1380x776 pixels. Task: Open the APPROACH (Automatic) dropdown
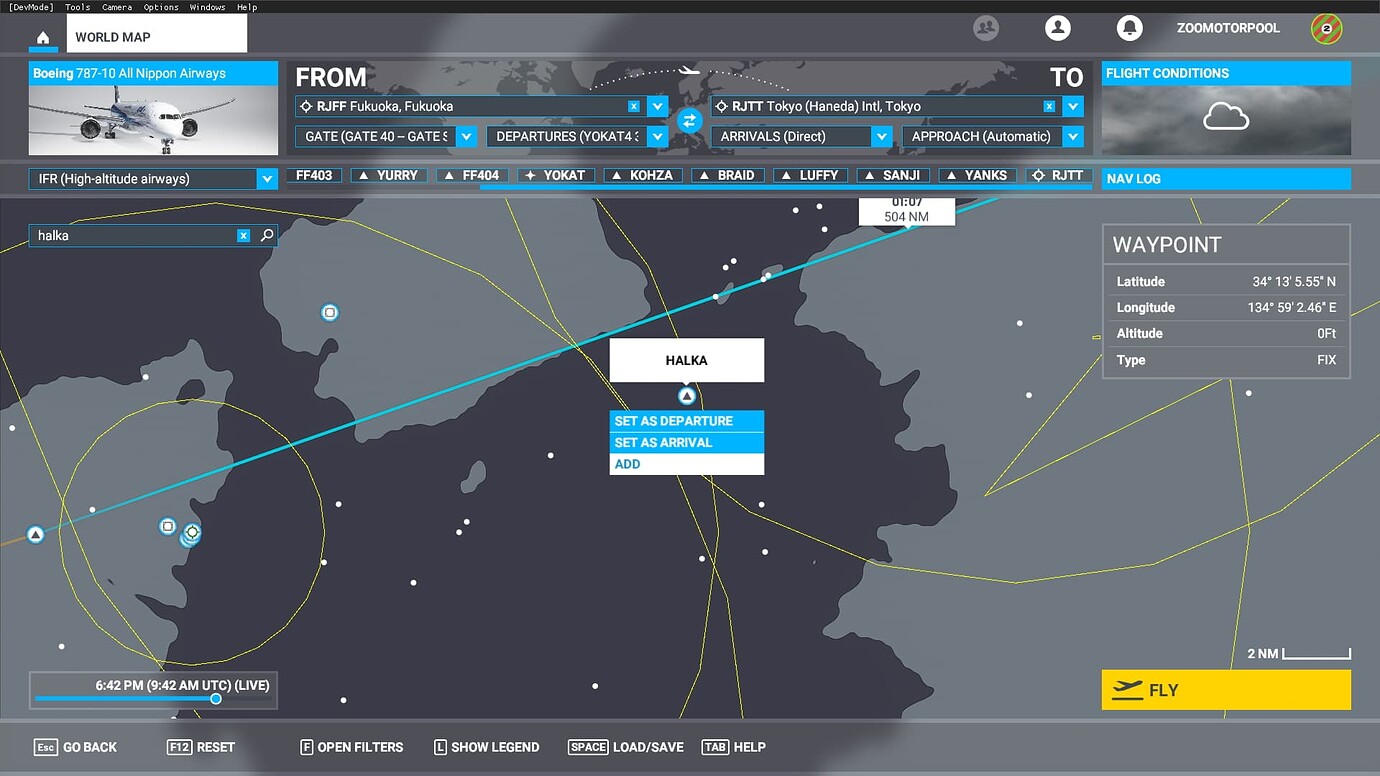[x=1071, y=135]
